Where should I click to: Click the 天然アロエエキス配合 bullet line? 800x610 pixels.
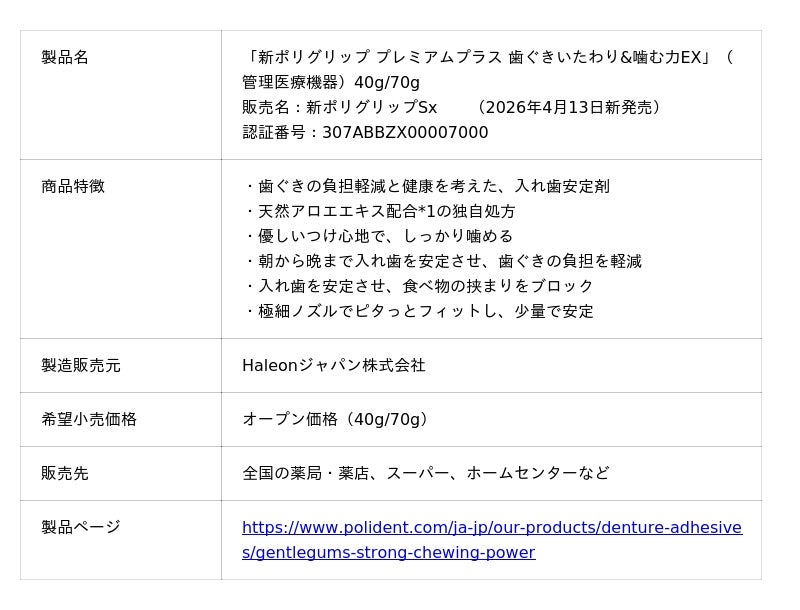click(x=380, y=212)
